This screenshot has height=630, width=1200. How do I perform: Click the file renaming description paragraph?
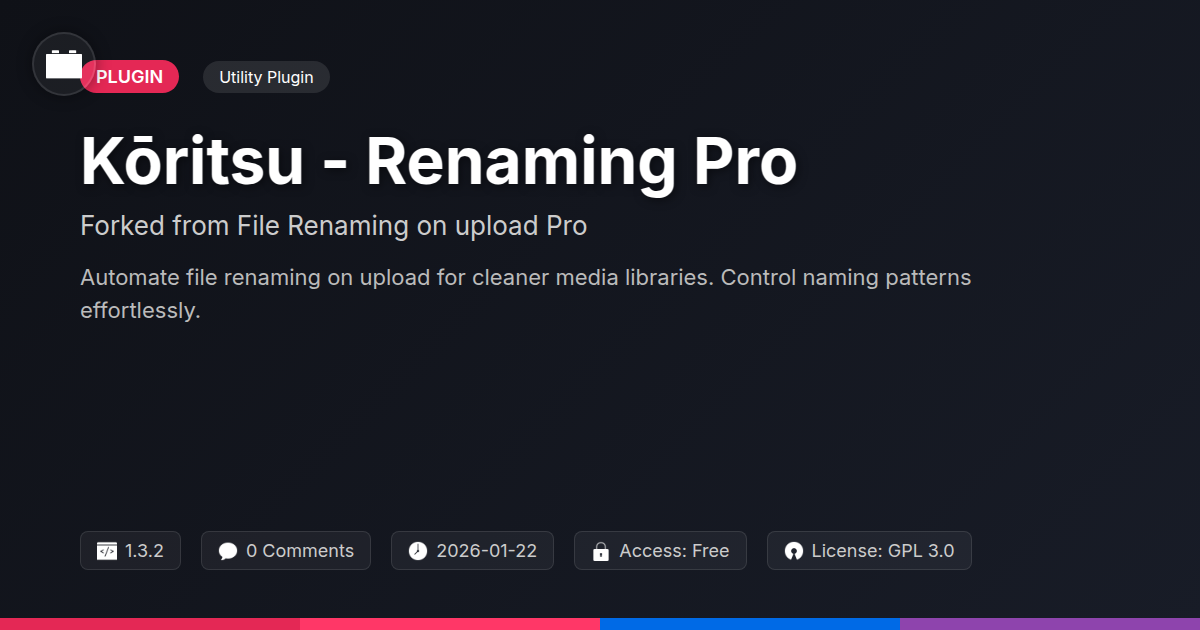(x=526, y=294)
